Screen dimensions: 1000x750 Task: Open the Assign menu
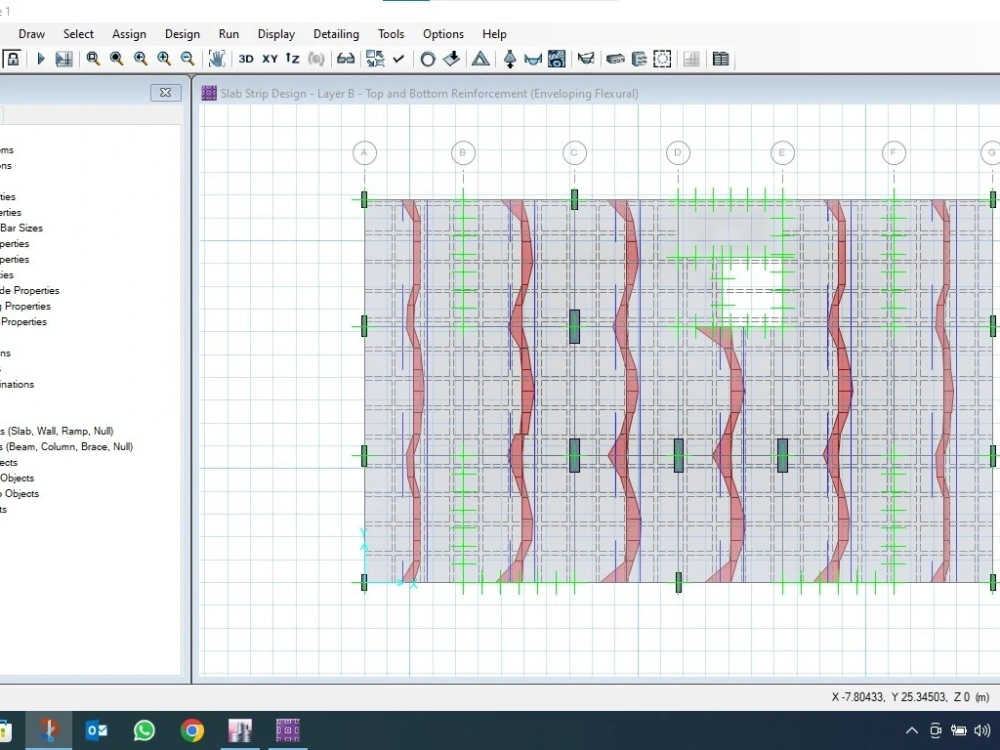pyautogui.click(x=129, y=34)
